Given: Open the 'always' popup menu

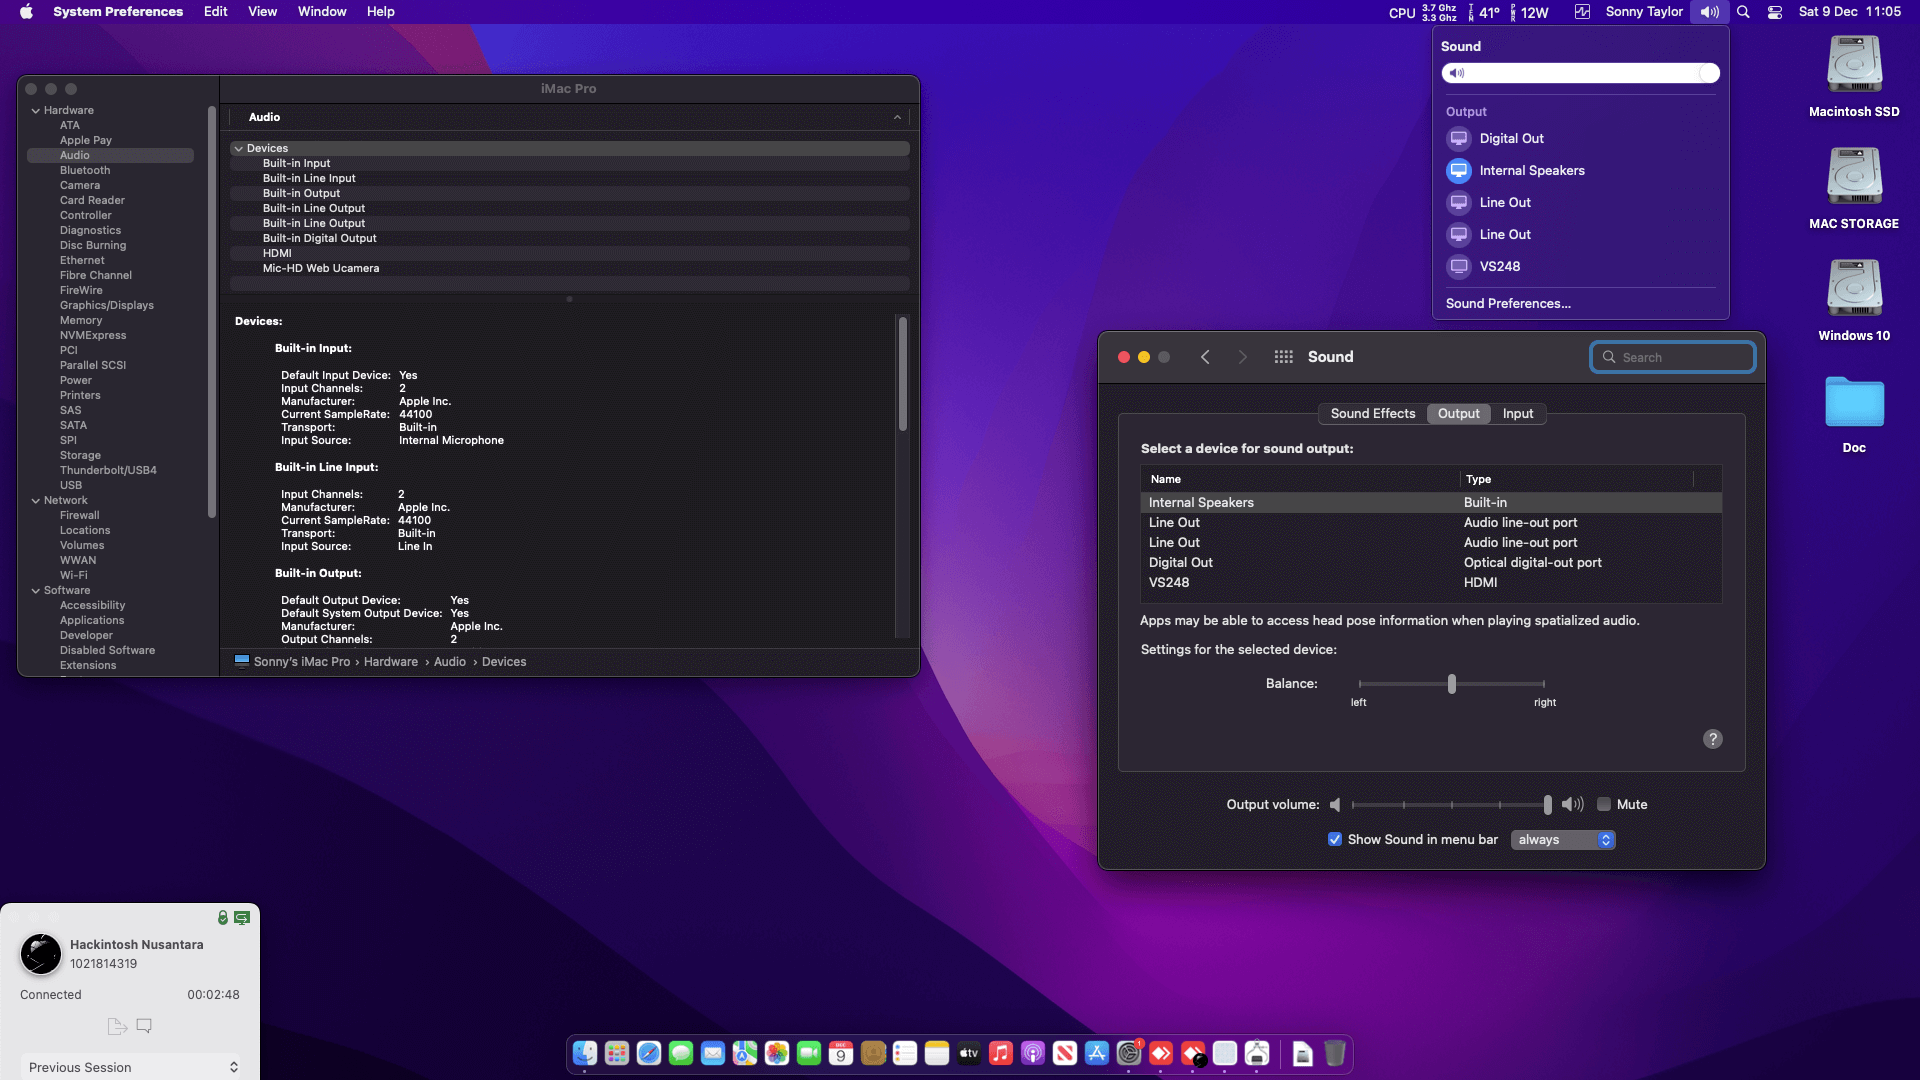Looking at the screenshot, I should 1563,840.
